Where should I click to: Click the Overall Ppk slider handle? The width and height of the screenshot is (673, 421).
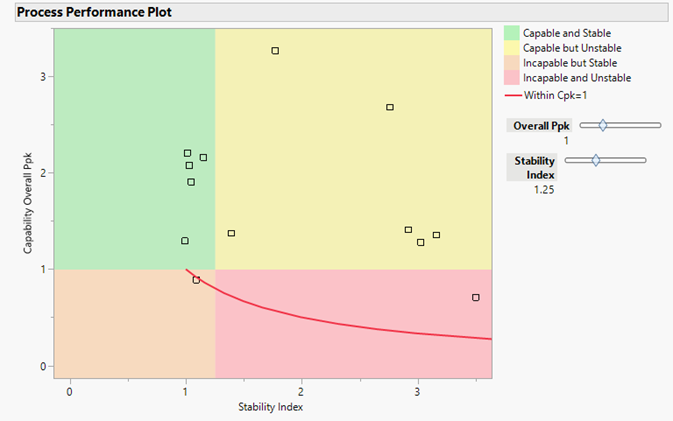click(602, 125)
